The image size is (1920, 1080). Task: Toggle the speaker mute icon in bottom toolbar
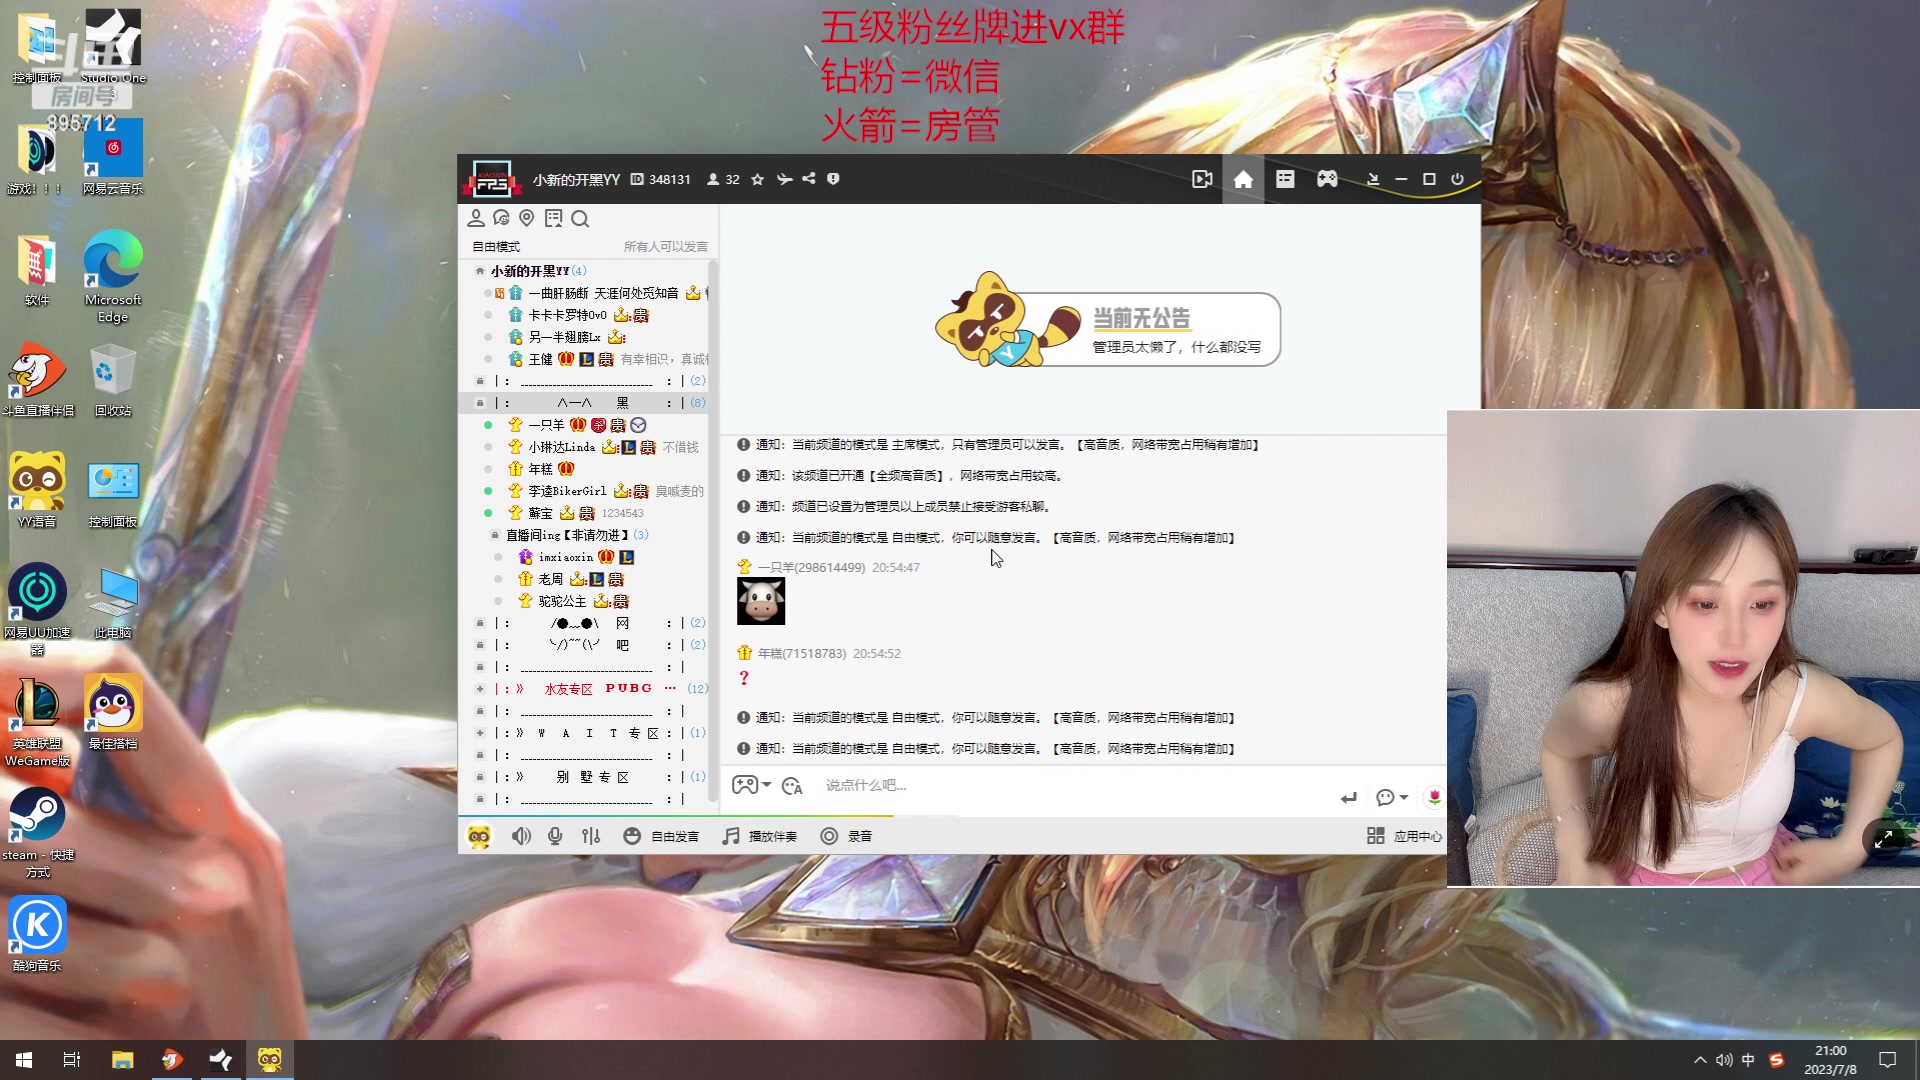521,835
